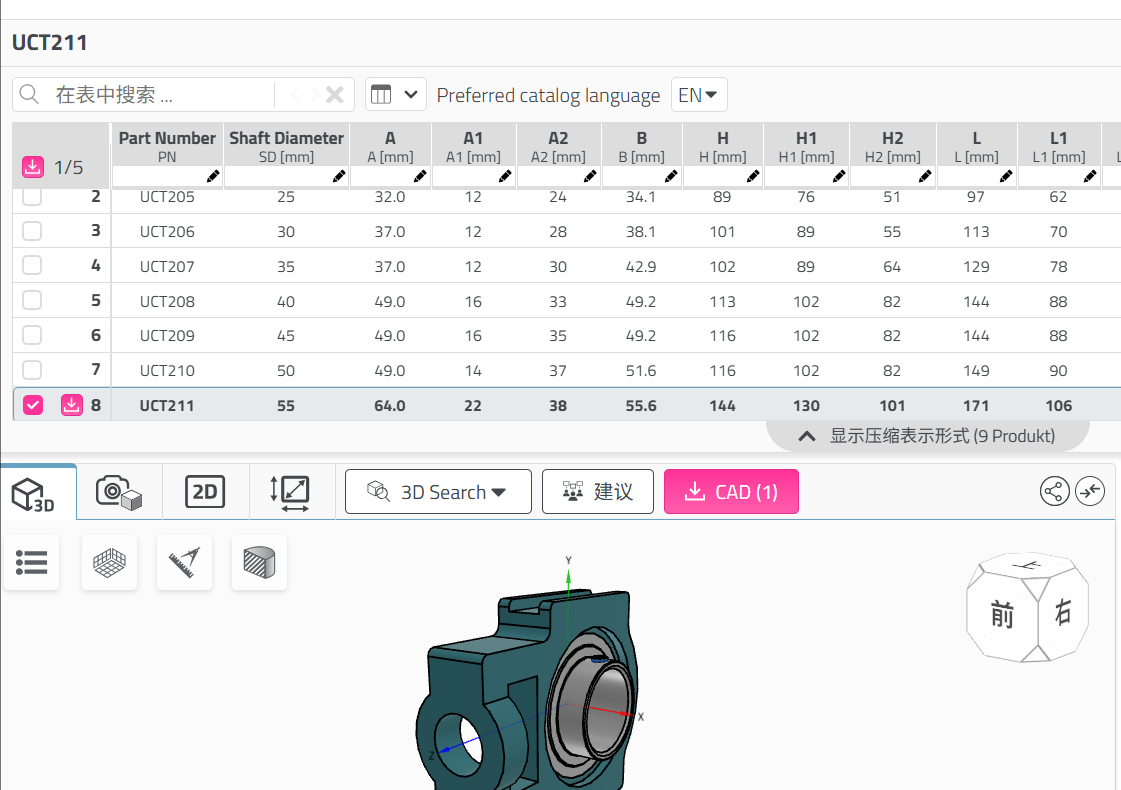Click the table search input field
Viewport: 1121px width, 790px height.
coord(163,94)
